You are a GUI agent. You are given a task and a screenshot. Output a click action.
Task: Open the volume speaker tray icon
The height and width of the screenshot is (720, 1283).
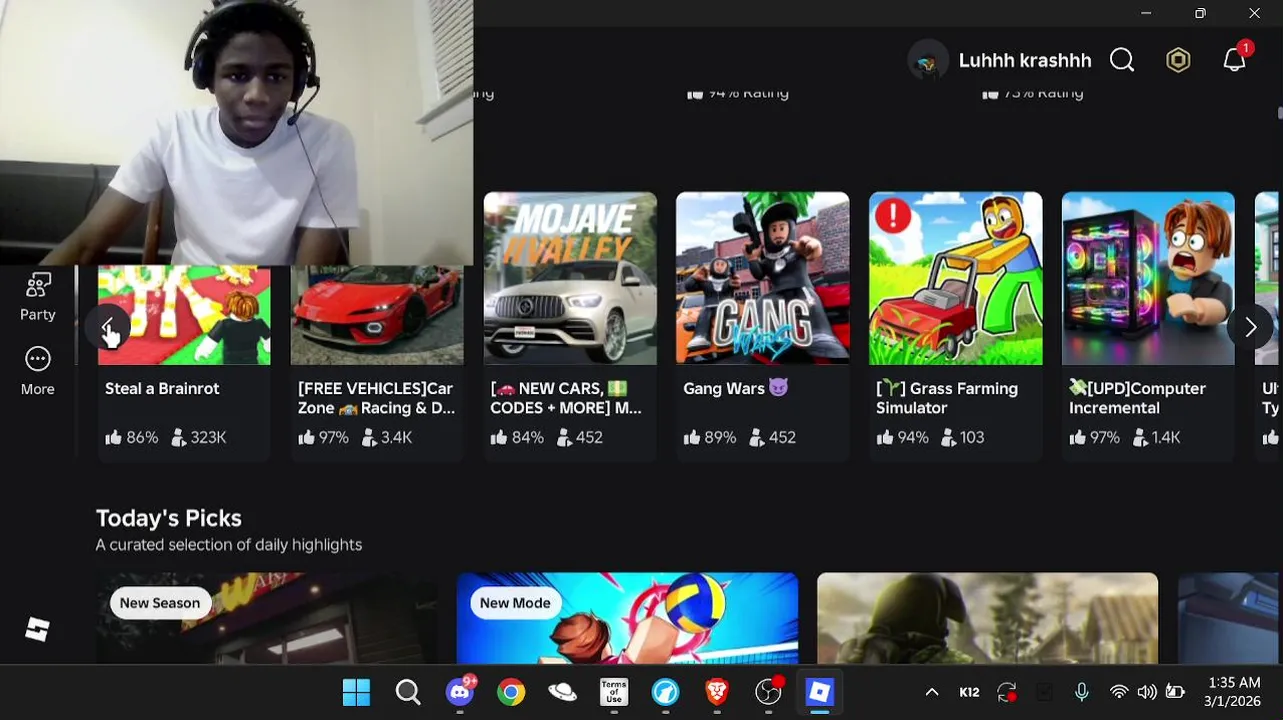[1147, 692]
